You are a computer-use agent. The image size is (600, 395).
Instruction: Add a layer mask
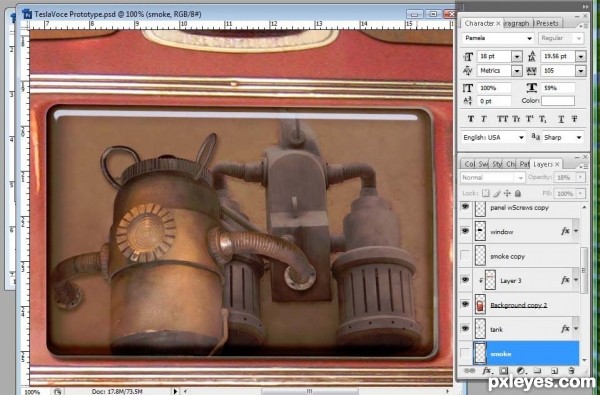[504, 371]
